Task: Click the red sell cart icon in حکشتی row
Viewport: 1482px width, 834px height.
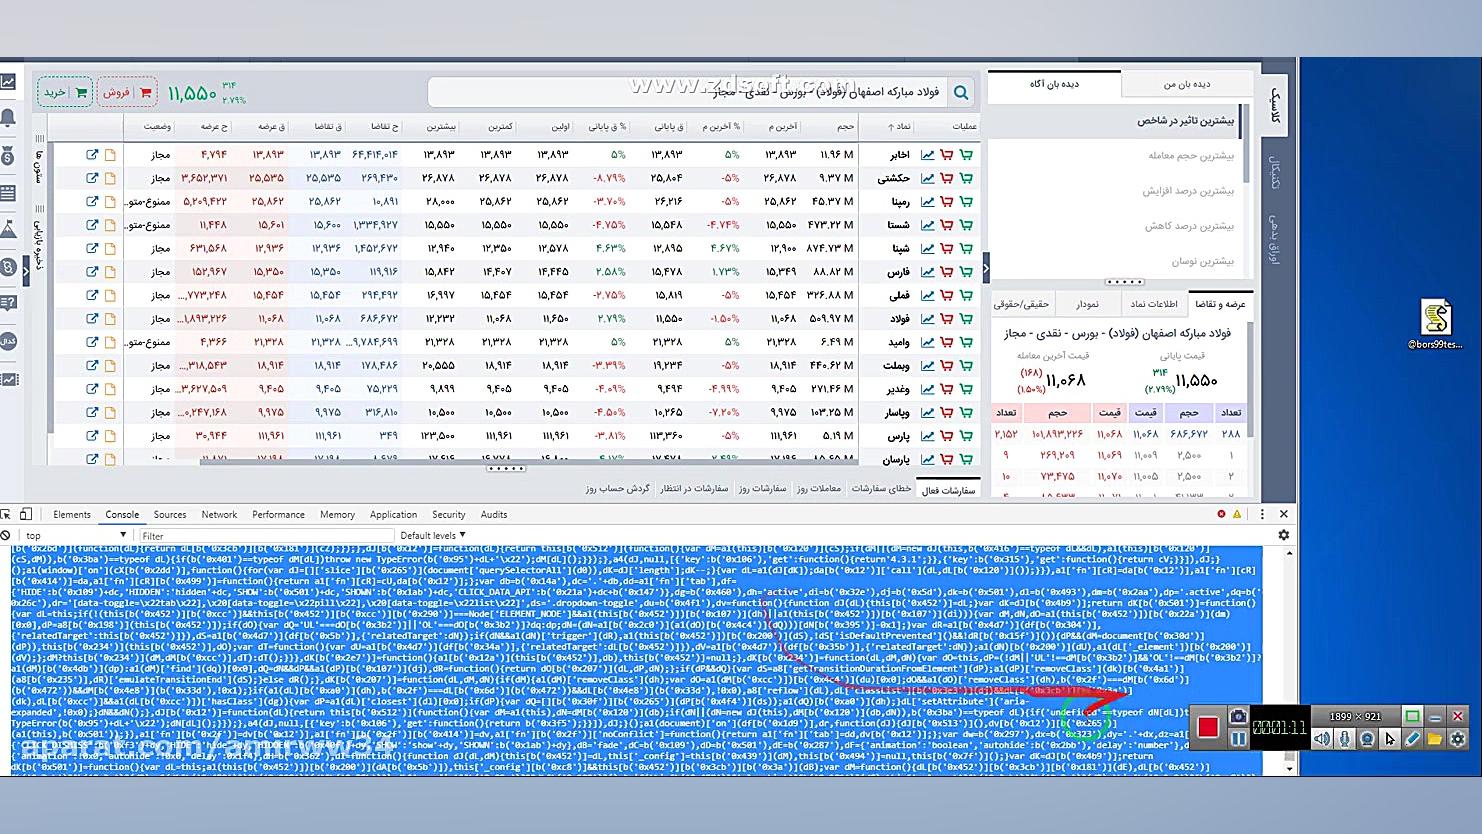Action: (x=946, y=178)
